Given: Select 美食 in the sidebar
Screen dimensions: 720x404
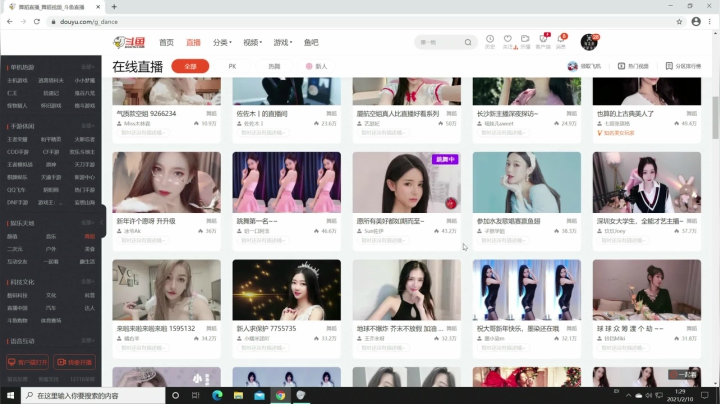Looking at the screenshot, I should coord(90,249).
